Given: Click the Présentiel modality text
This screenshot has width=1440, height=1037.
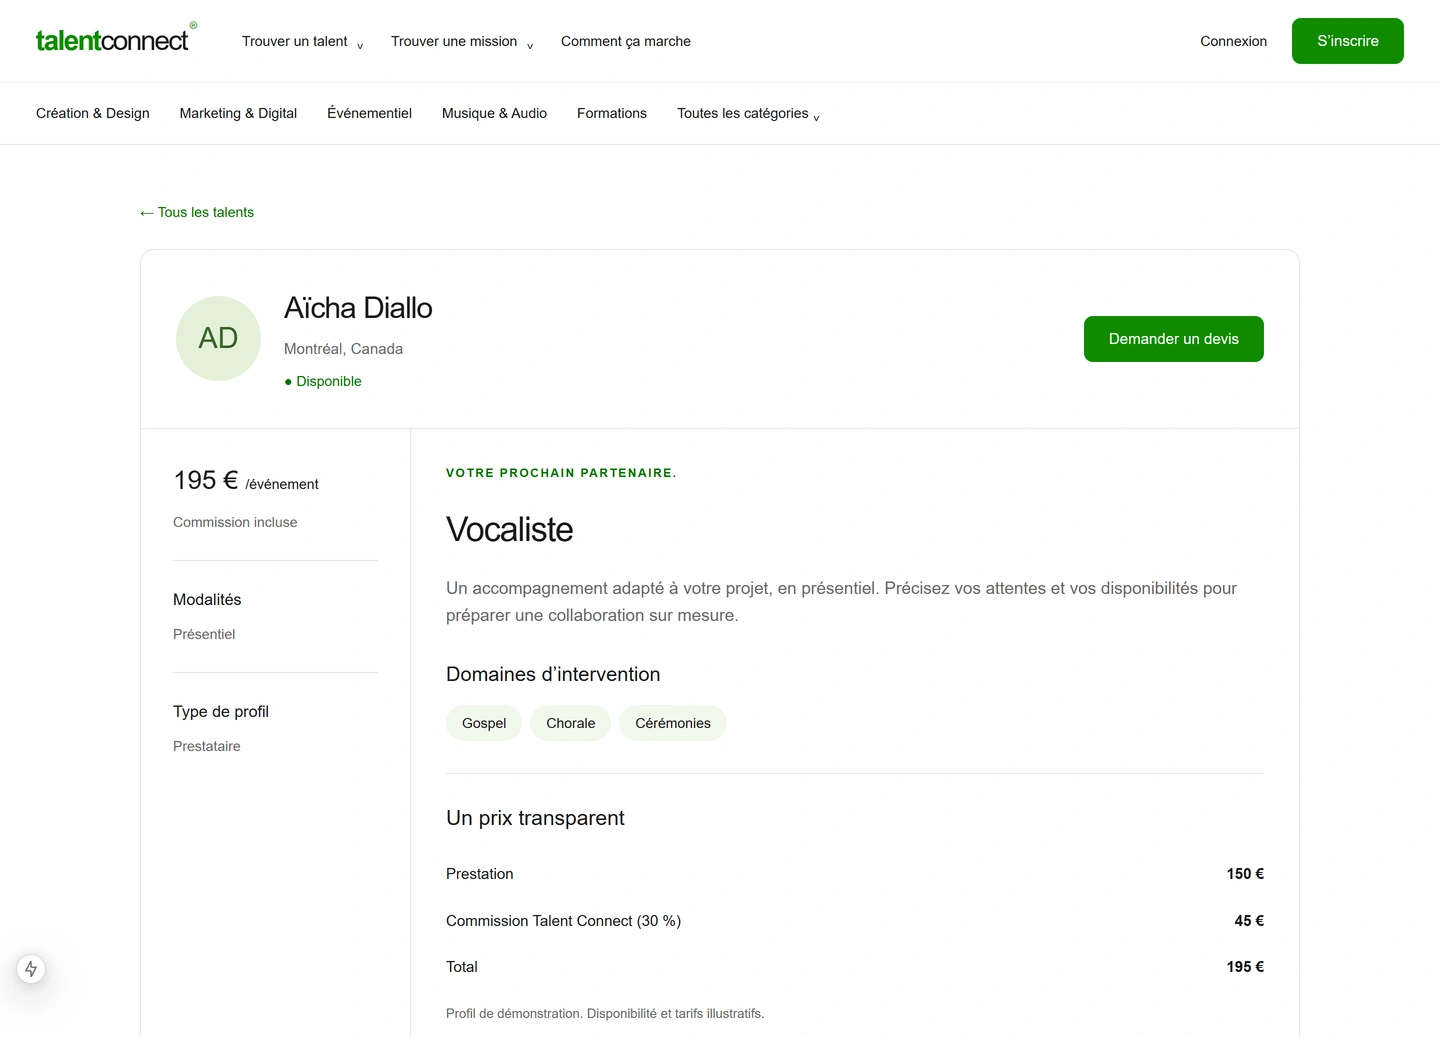Looking at the screenshot, I should (204, 634).
